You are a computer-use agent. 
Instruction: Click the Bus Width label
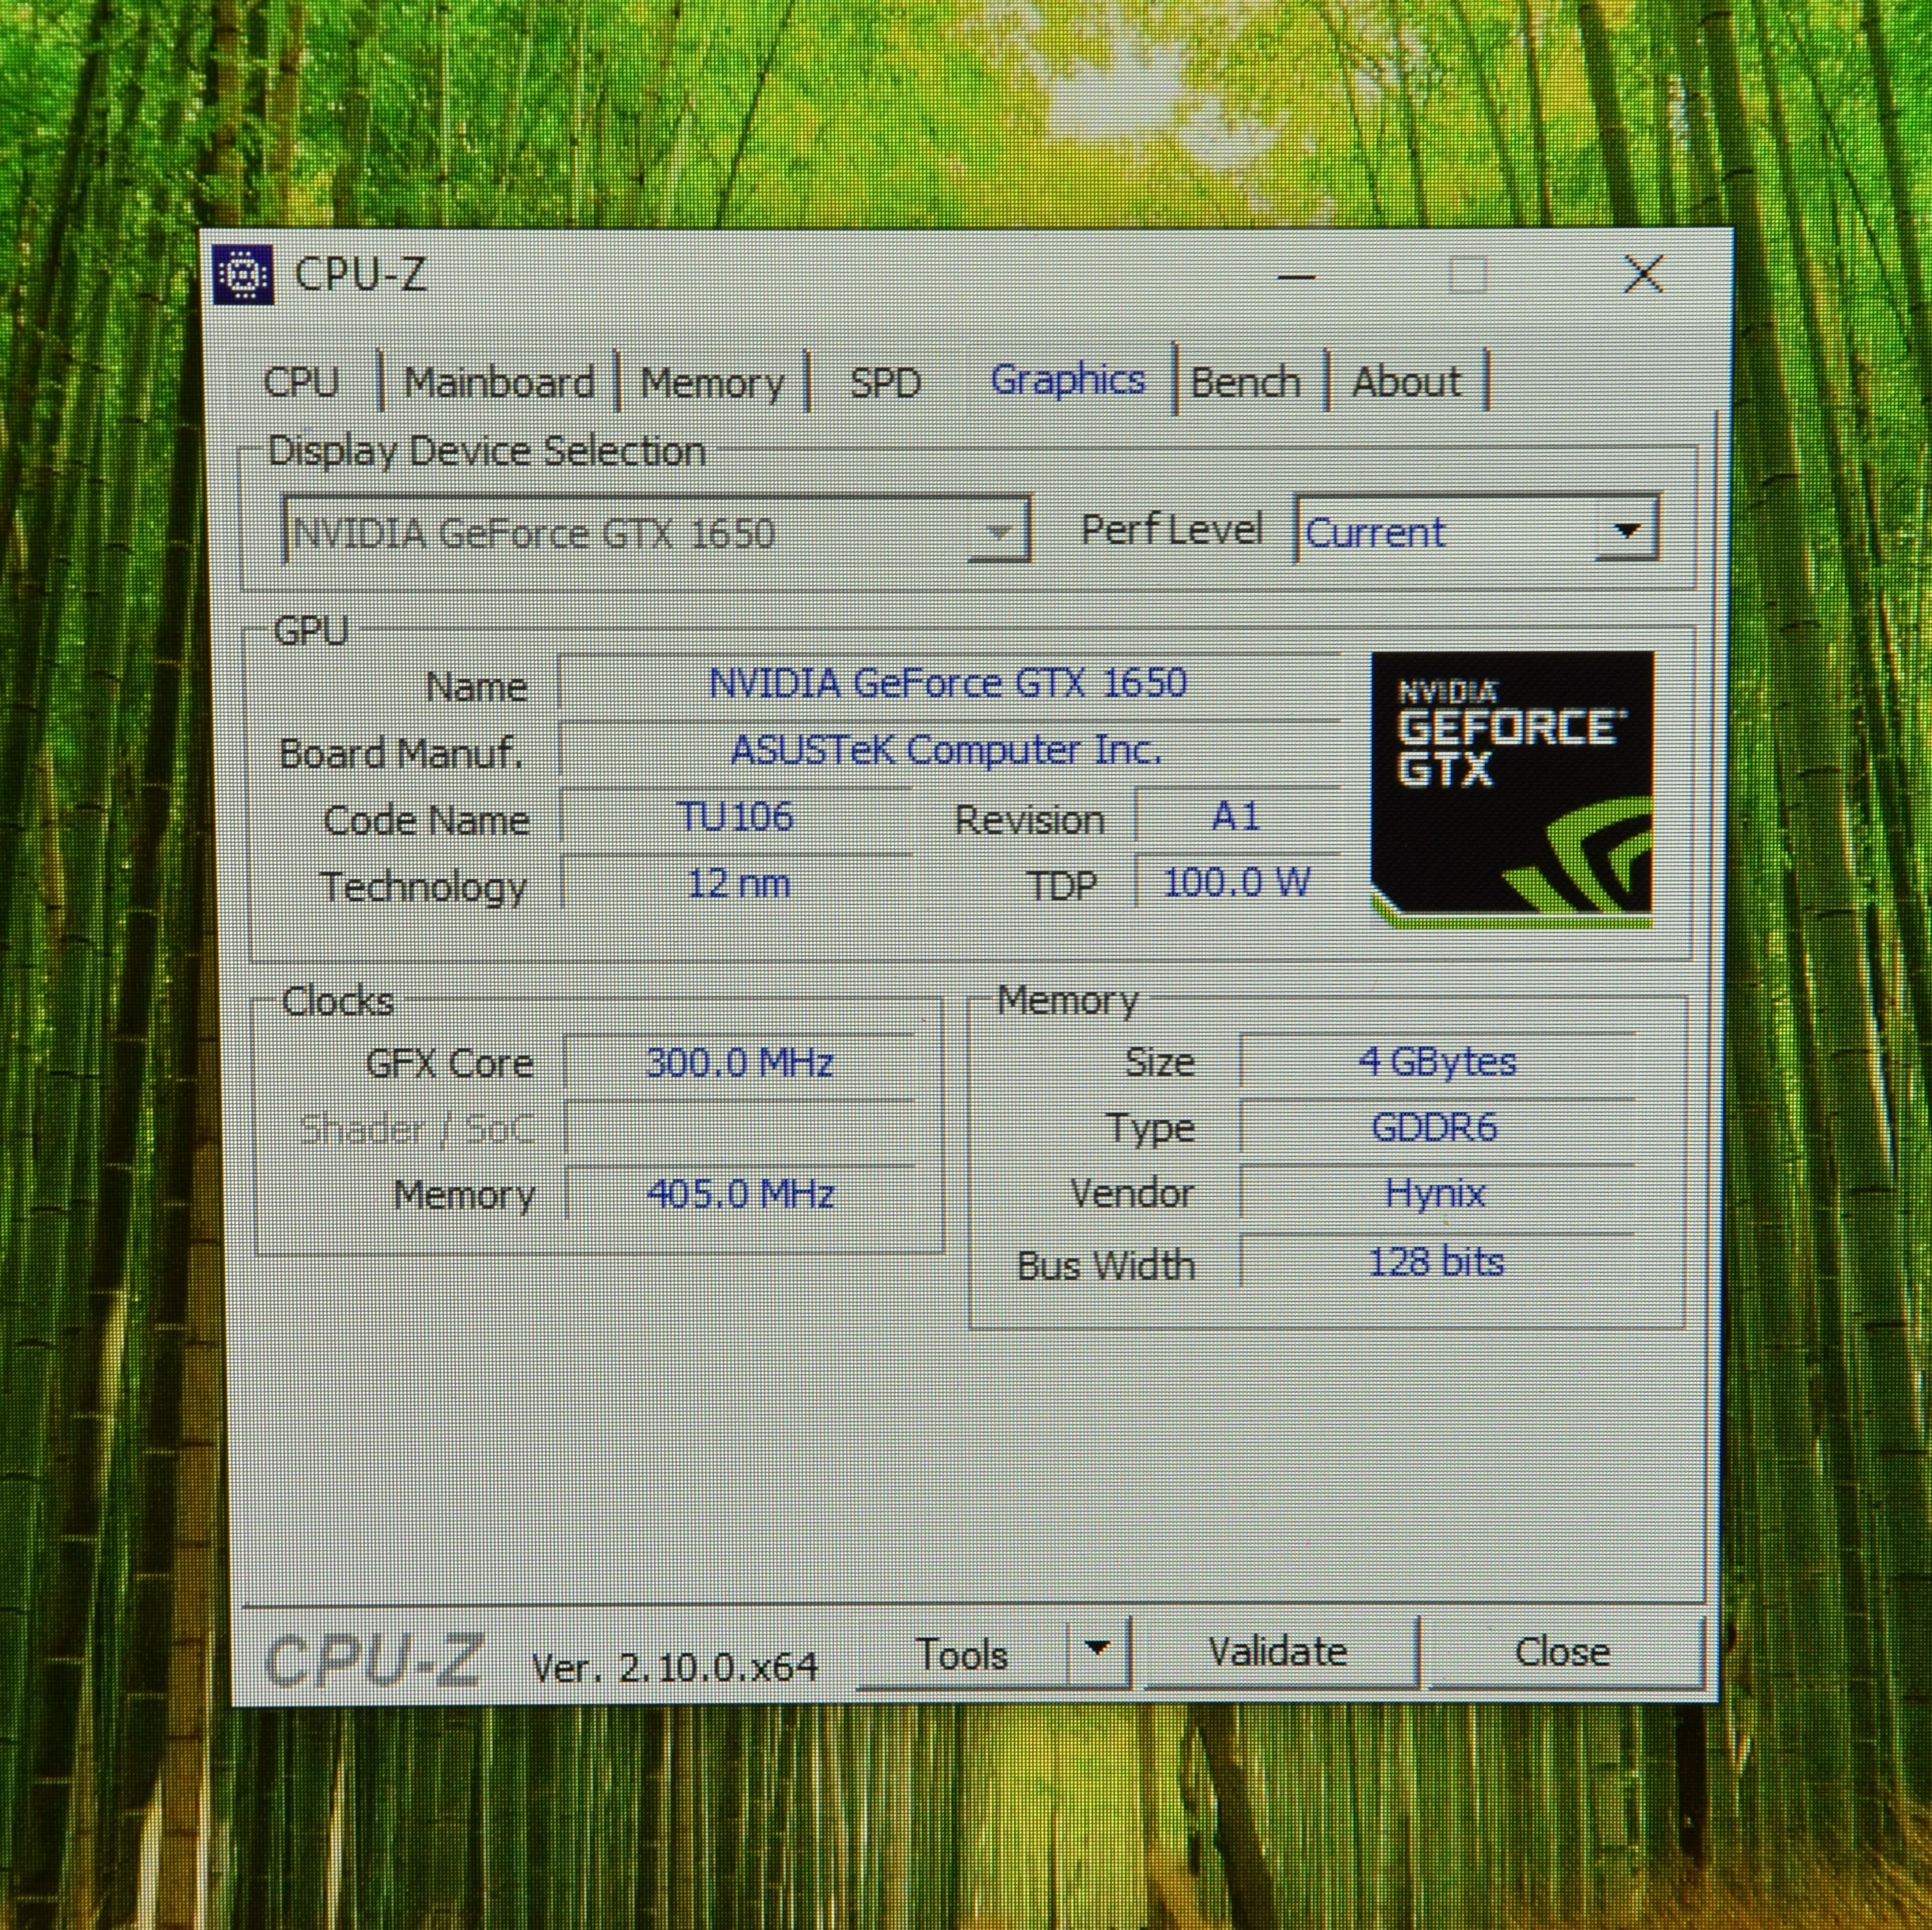click(x=1106, y=1265)
